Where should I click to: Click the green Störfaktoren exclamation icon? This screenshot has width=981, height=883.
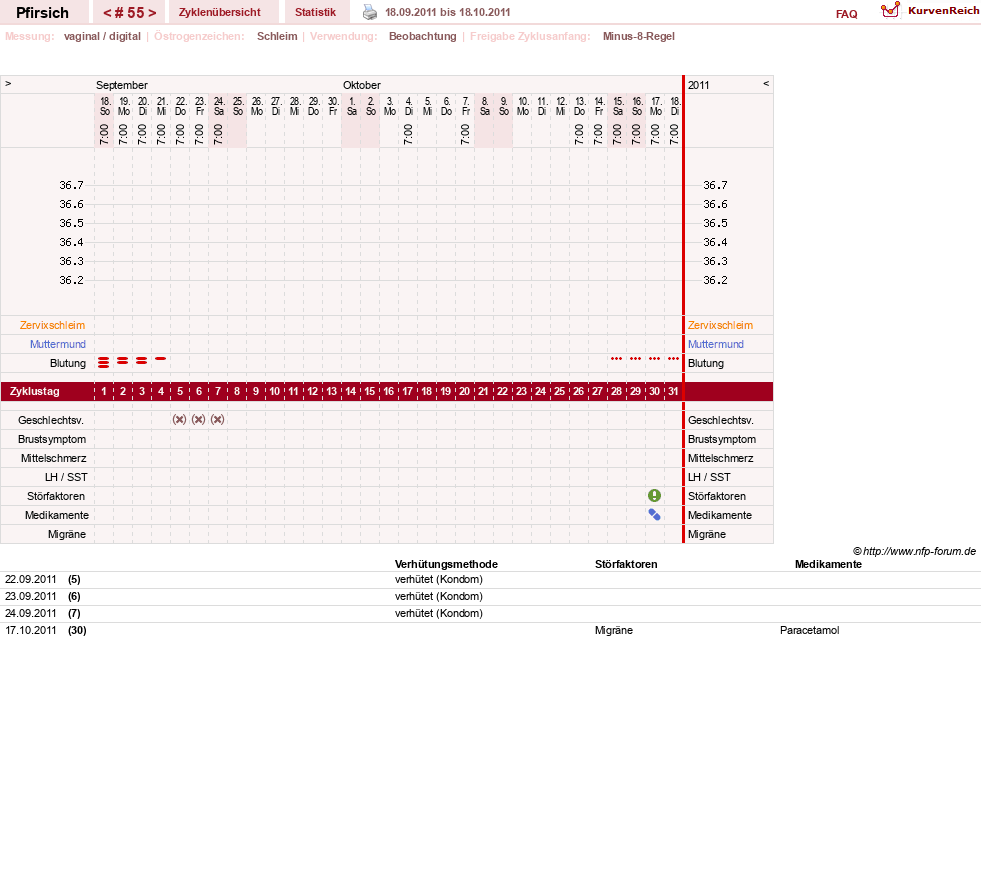(x=654, y=496)
